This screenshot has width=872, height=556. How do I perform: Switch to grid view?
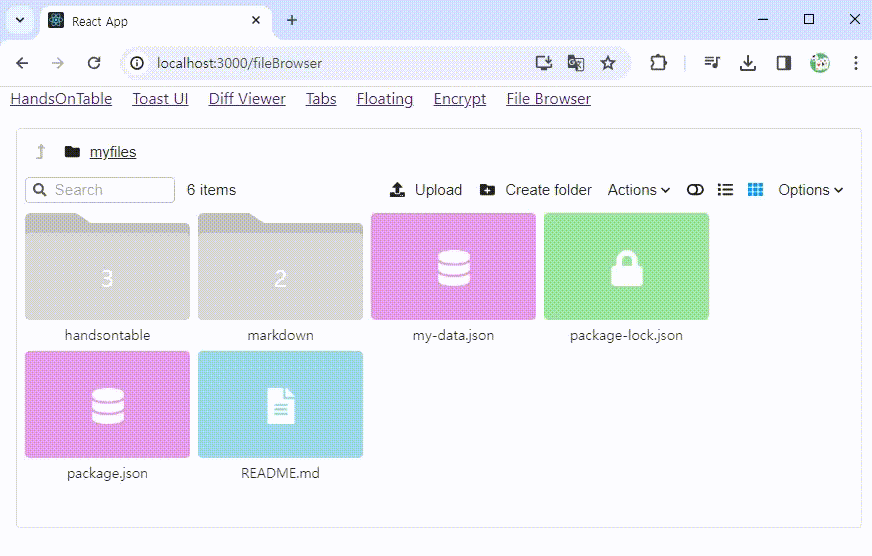click(x=755, y=190)
